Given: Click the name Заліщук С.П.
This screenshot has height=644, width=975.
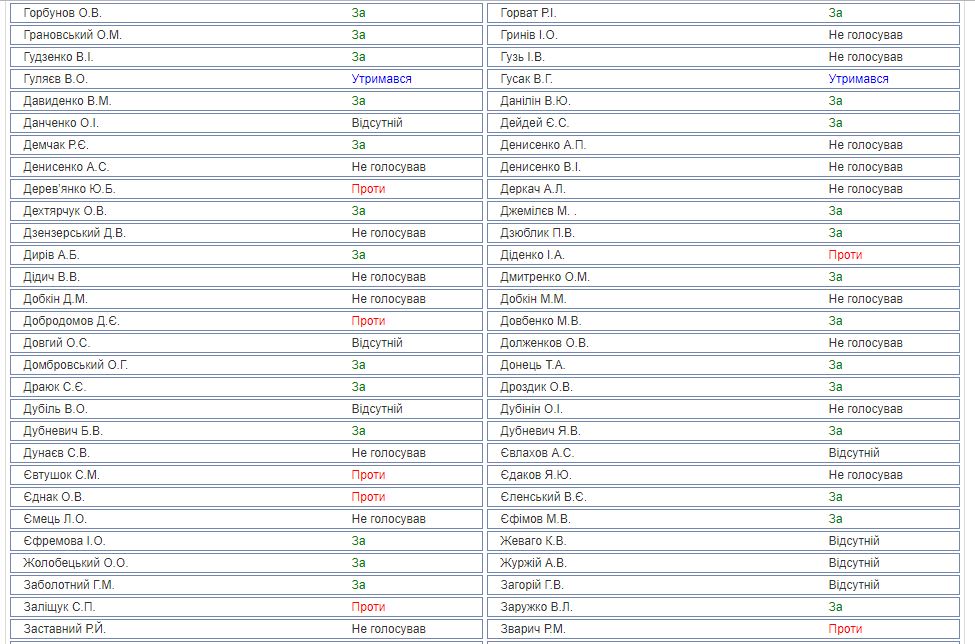Looking at the screenshot, I should point(60,607).
